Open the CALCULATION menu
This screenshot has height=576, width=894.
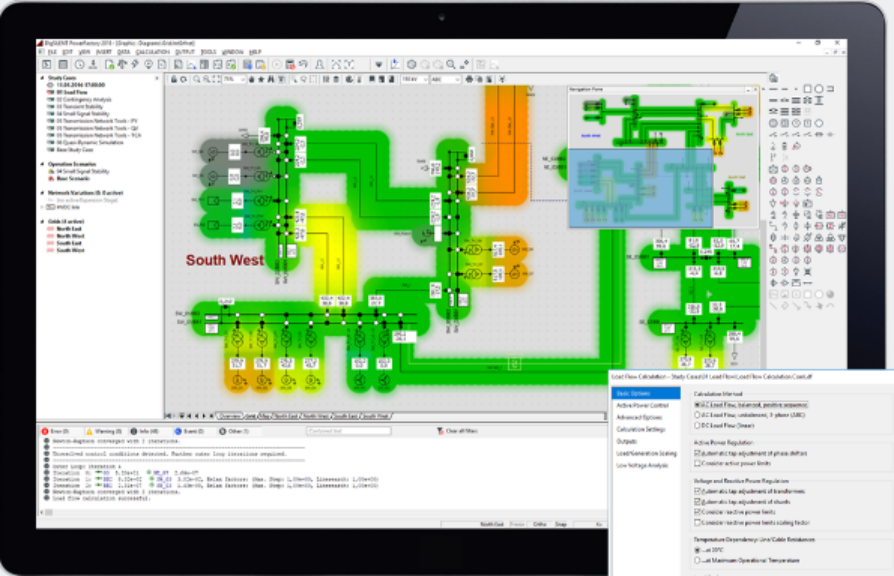click(x=152, y=51)
